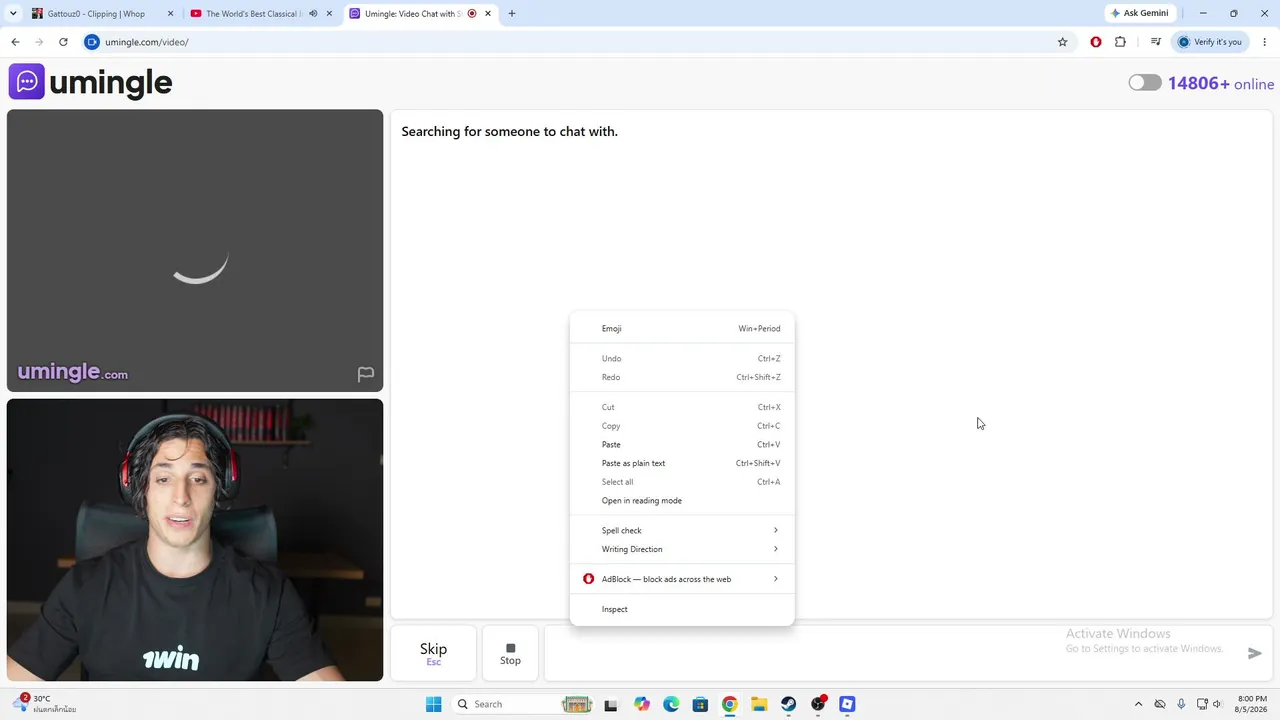Open a new browser tab
Screen dimensions: 1280x720
pos(512,14)
